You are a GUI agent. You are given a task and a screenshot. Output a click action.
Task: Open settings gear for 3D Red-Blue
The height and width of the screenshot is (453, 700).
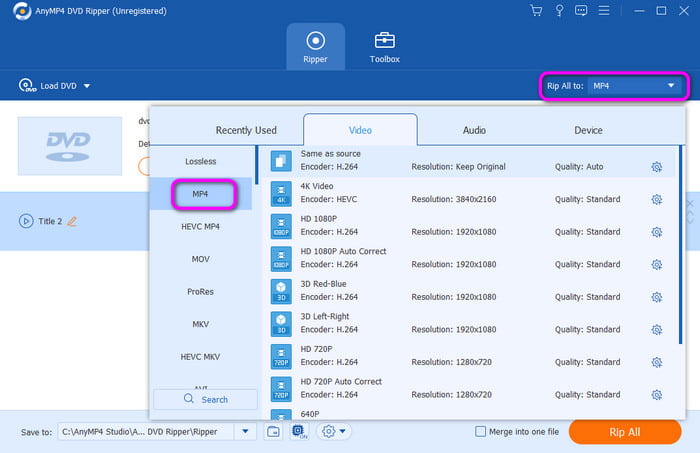tap(656, 297)
